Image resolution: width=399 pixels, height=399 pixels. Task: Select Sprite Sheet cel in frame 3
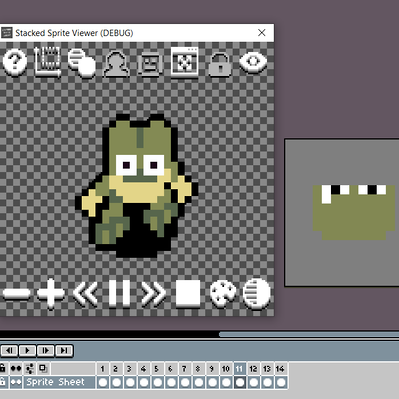click(x=130, y=382)
